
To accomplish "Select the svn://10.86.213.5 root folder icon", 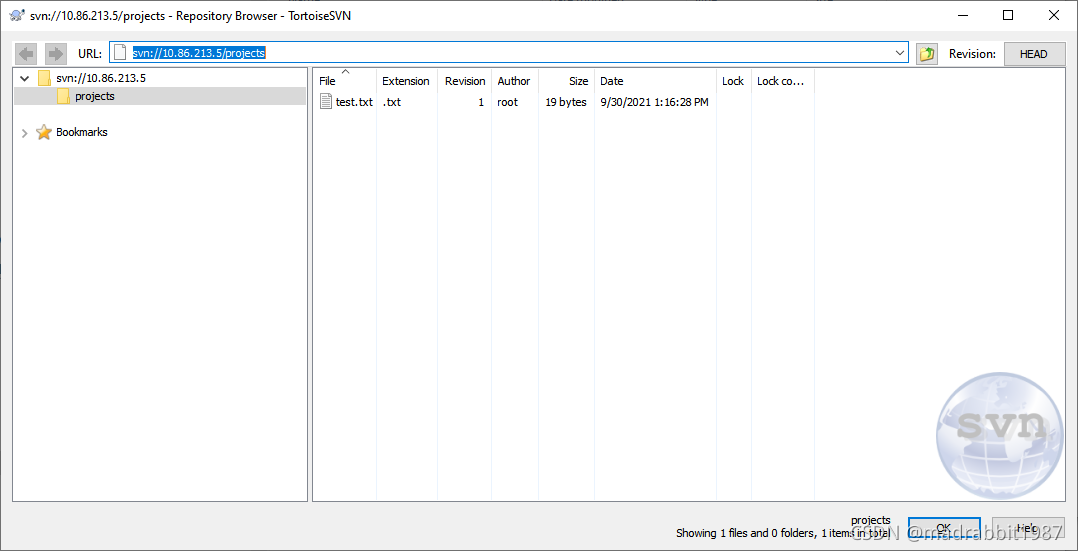I will pyautogui.click(x=45, y=78).
